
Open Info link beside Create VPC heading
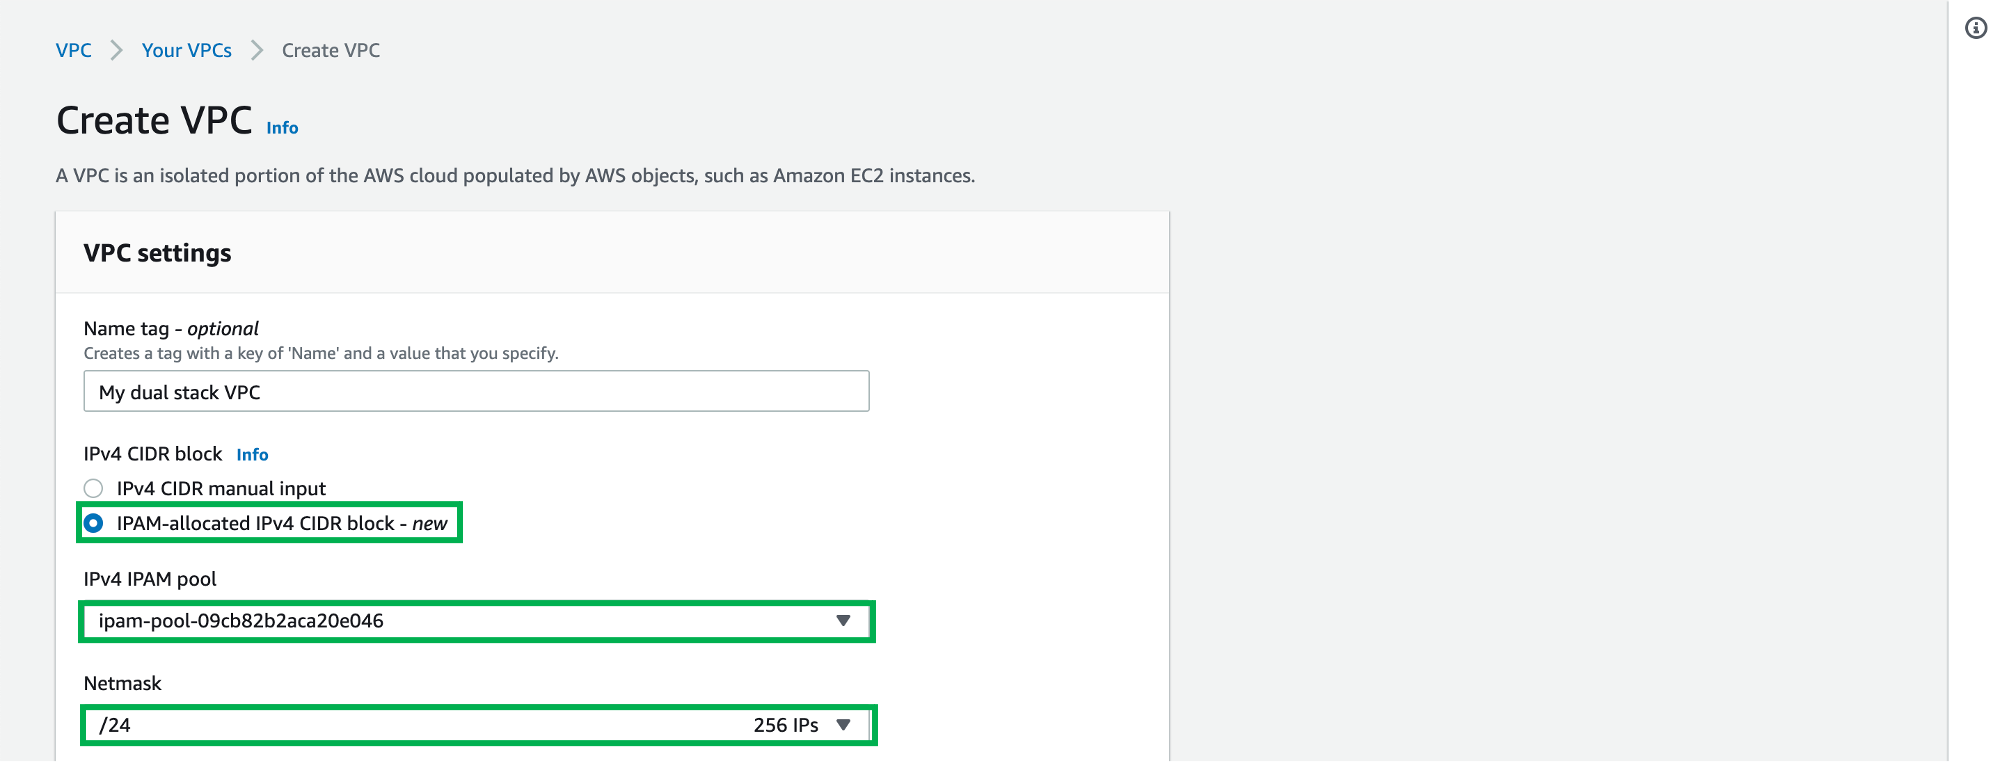click(x=282, y=128)
